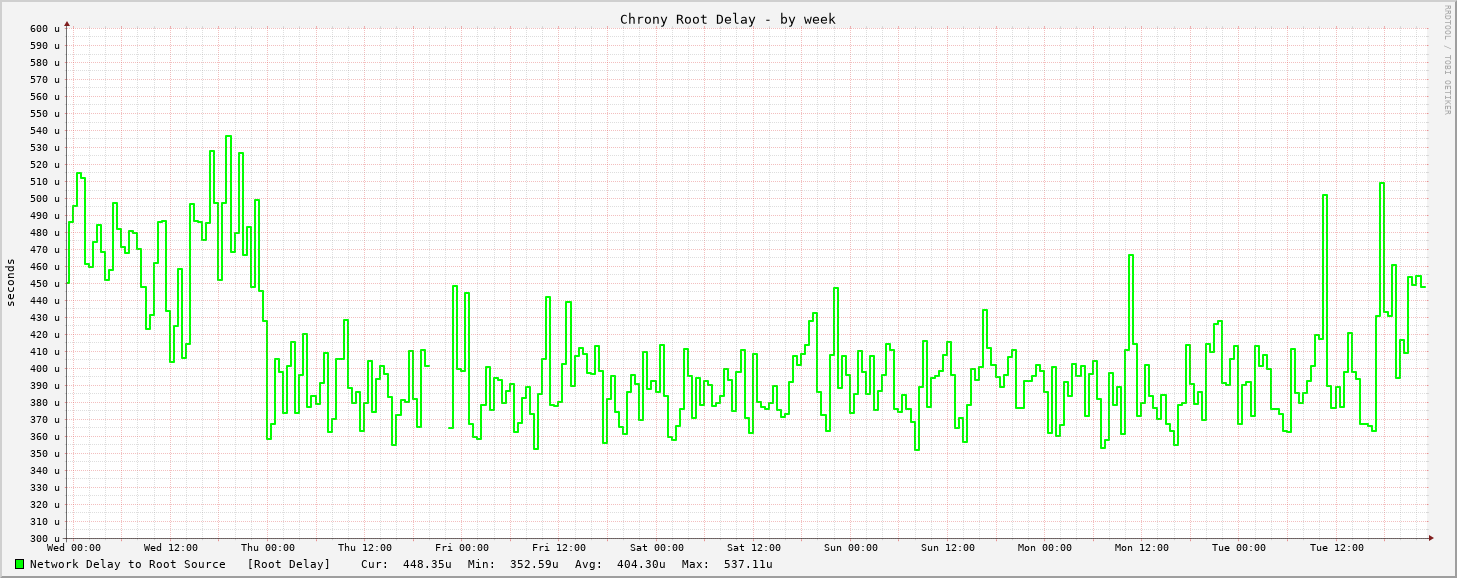Click the 450 u y-axis tick label
1457x578 pixels.
(x=44, y=284)
